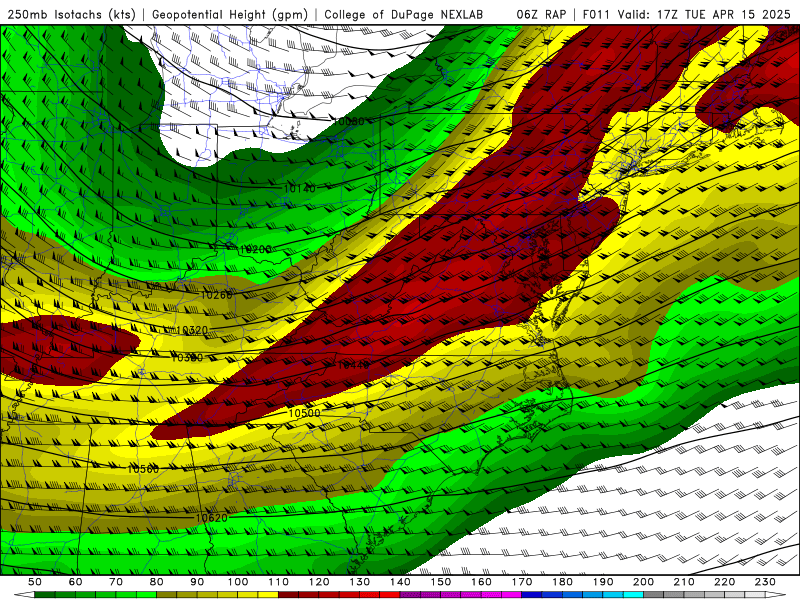800x600 pixels.
Task: Click the 100 knot color bar label
Action: [238, 582]
